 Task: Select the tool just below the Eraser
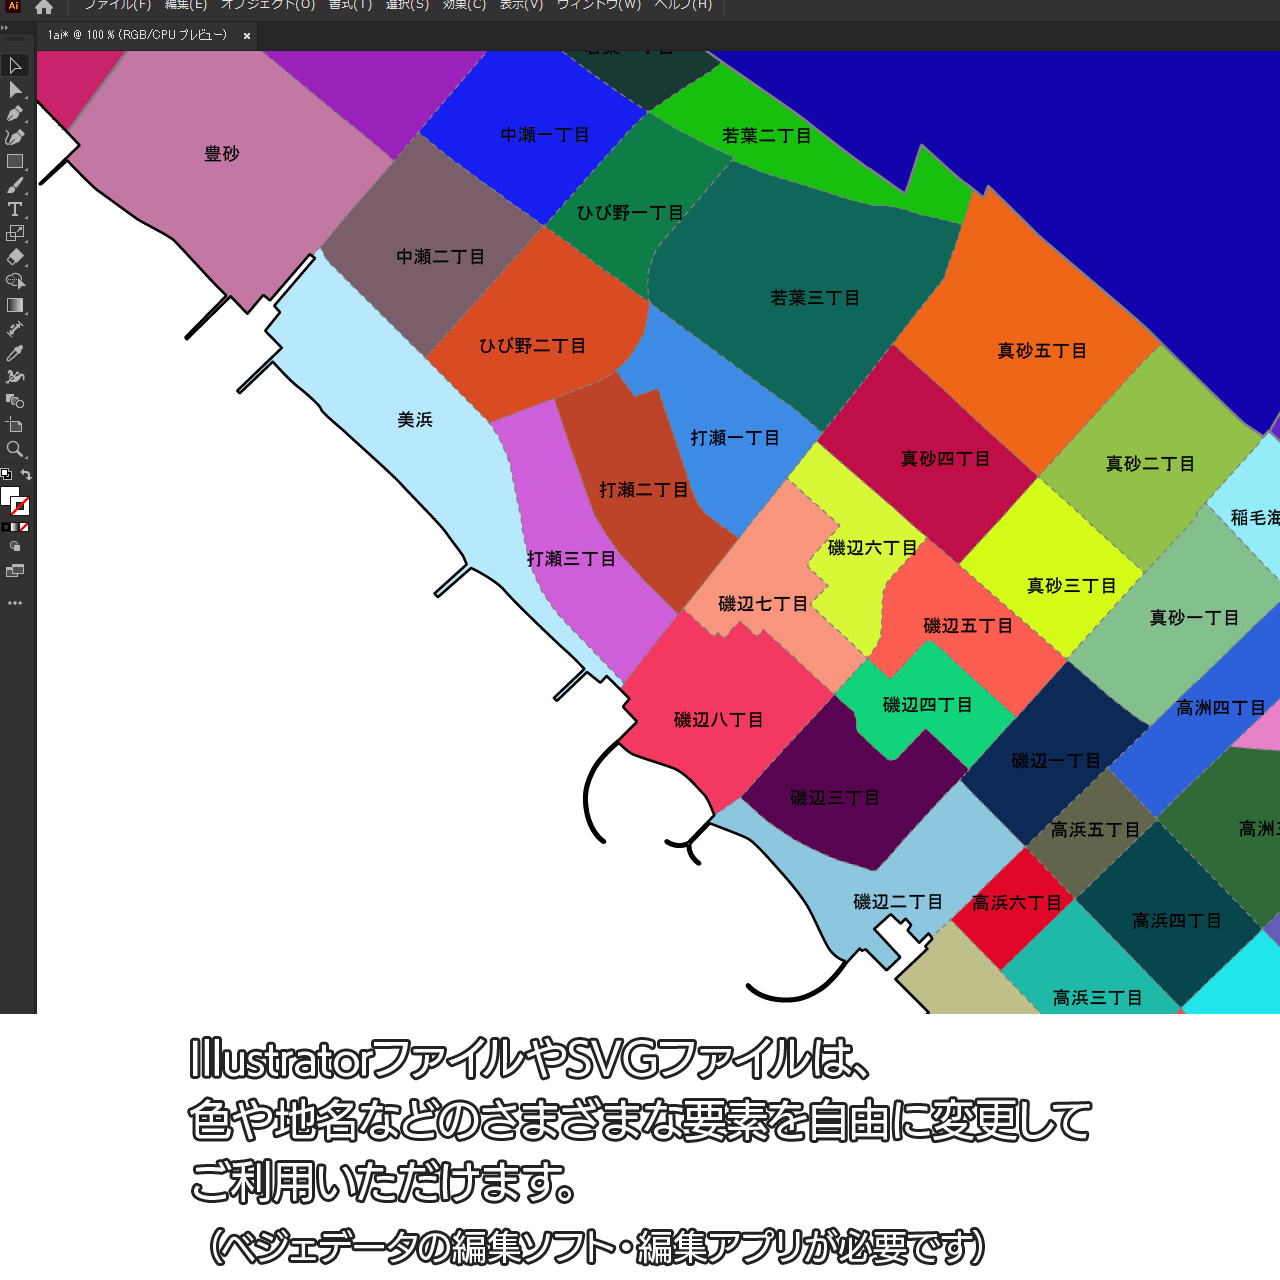point(15,282)
